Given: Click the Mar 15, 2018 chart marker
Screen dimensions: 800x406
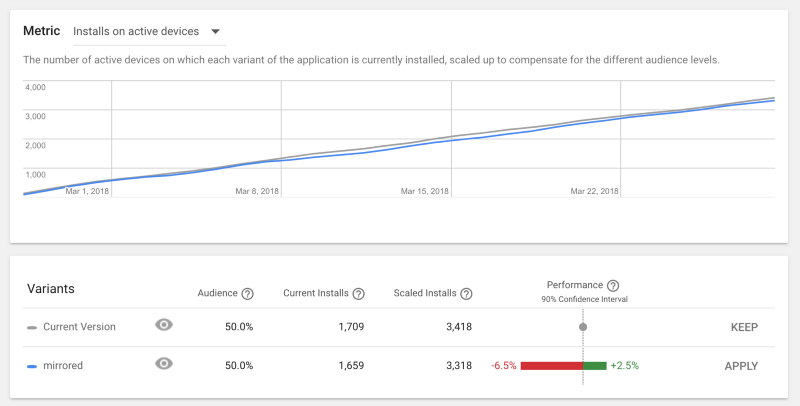Looking at the screenshot, I should pyautogui.click(x=425, y=190).
